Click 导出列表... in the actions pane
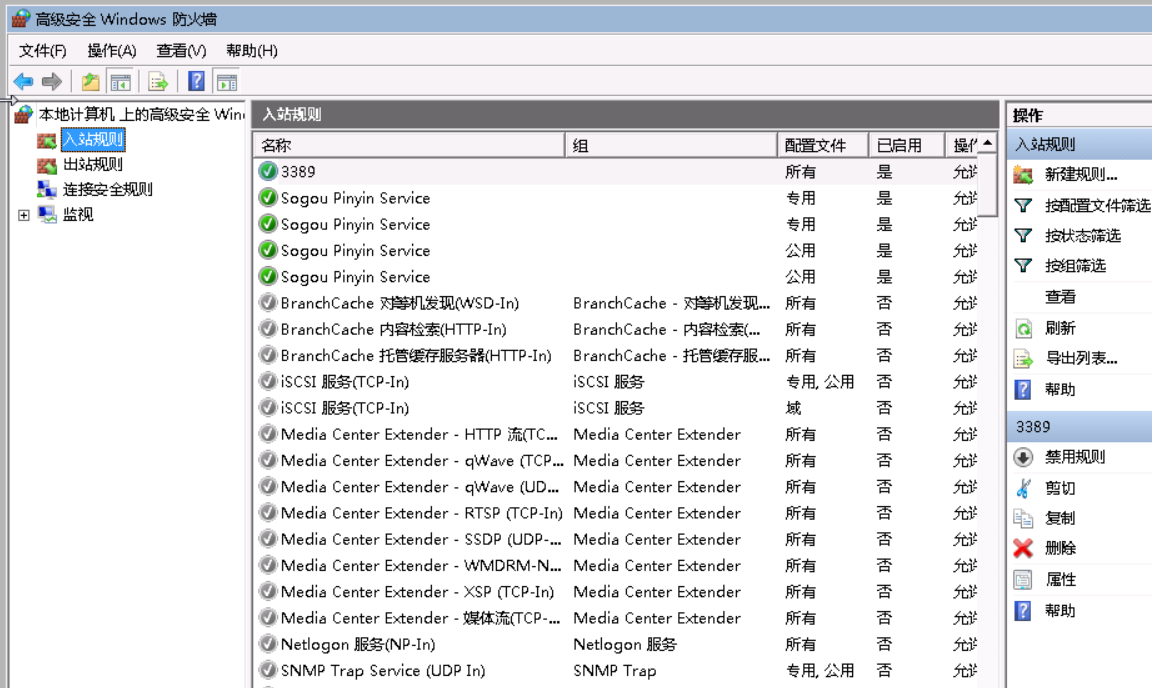Viewport: 1152px width, 688px height. tap(1080, 358)
